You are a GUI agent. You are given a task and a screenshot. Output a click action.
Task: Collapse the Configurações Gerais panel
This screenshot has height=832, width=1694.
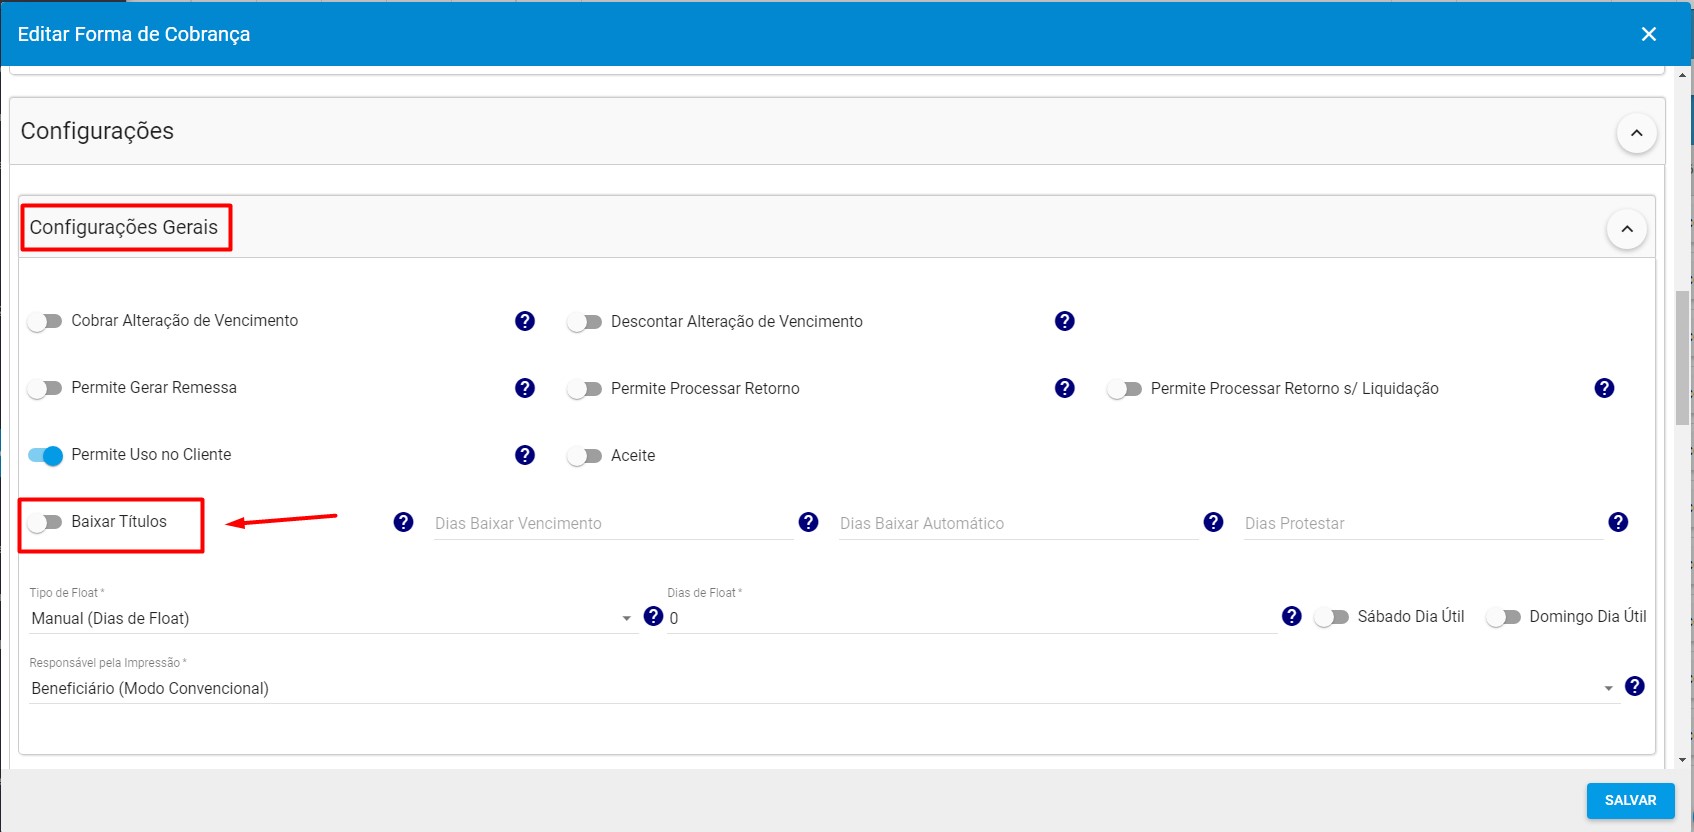pyautogui.click(x=1627, y=229)
